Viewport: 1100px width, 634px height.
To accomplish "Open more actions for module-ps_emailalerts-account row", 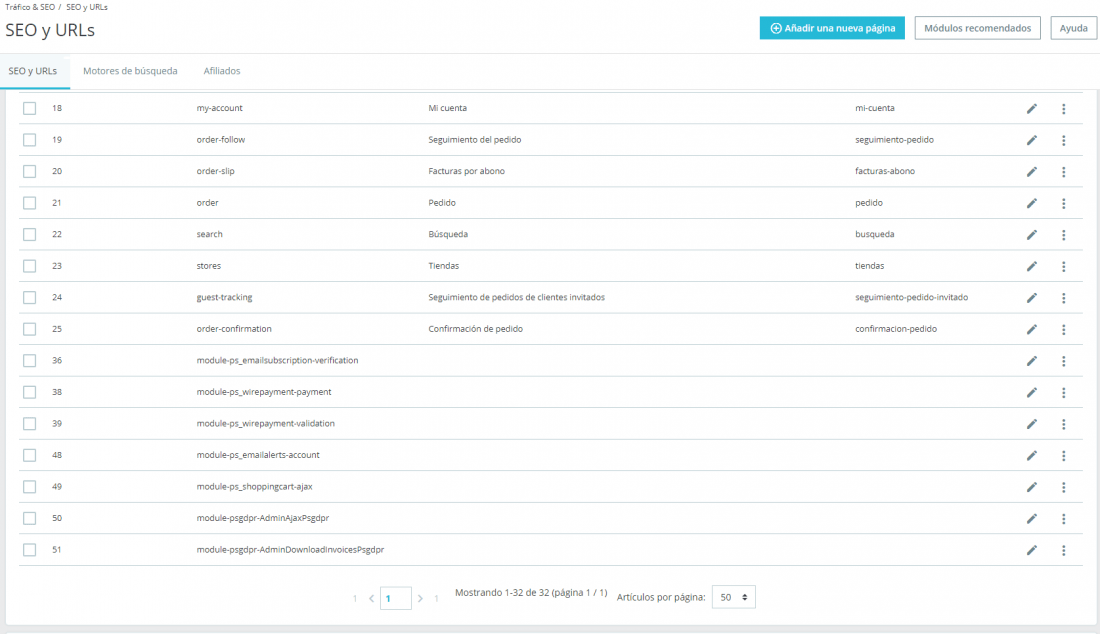I will [1064, 456].
